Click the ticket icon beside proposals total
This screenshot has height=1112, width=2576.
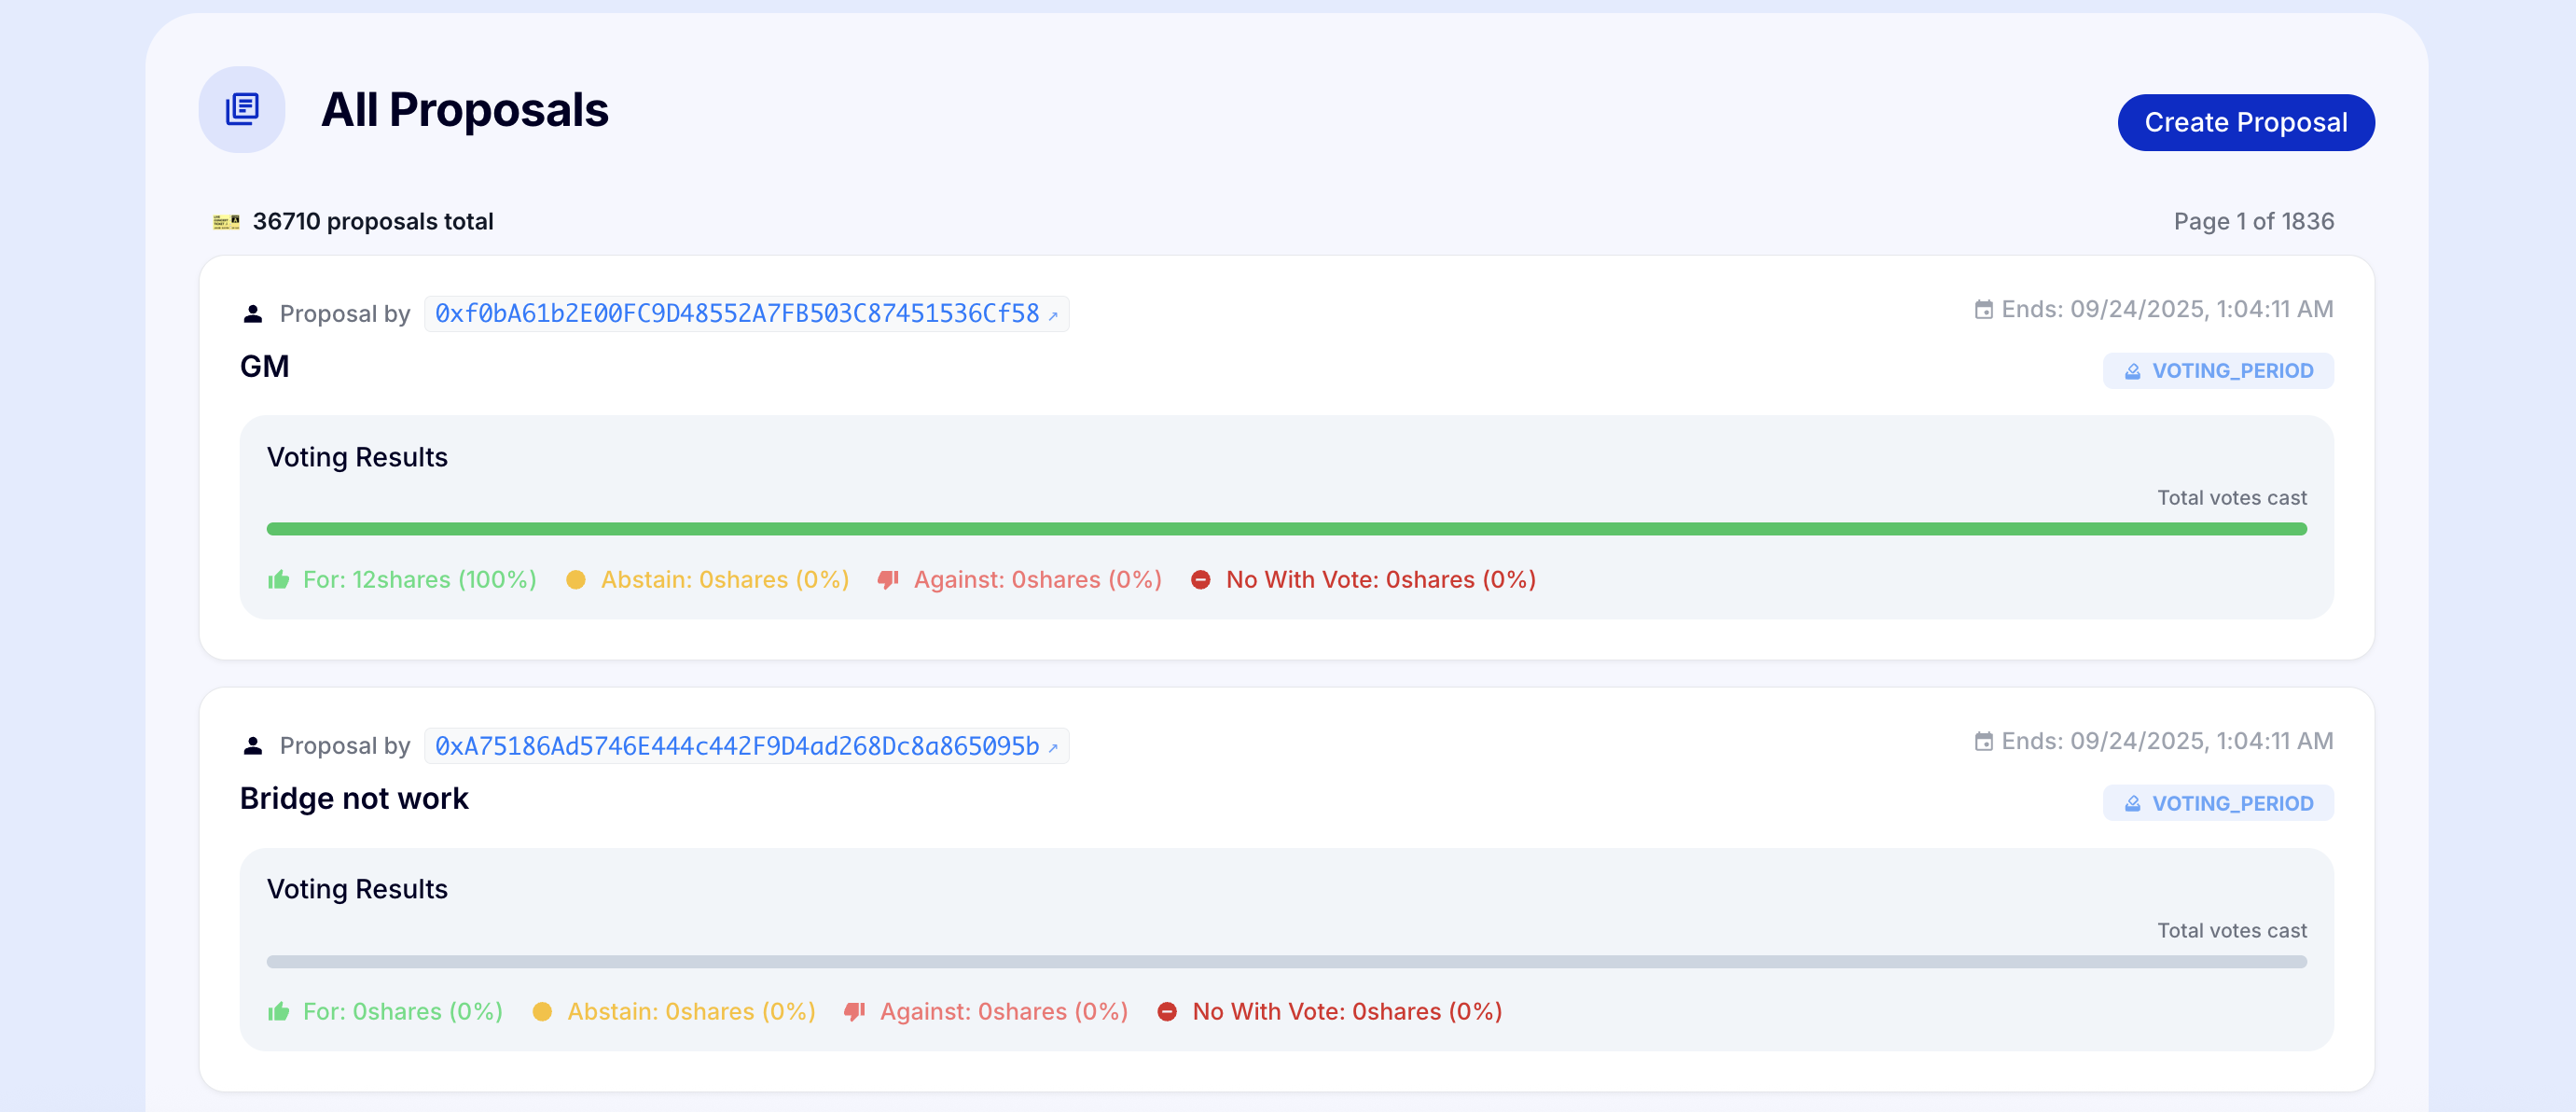[226, 221]
